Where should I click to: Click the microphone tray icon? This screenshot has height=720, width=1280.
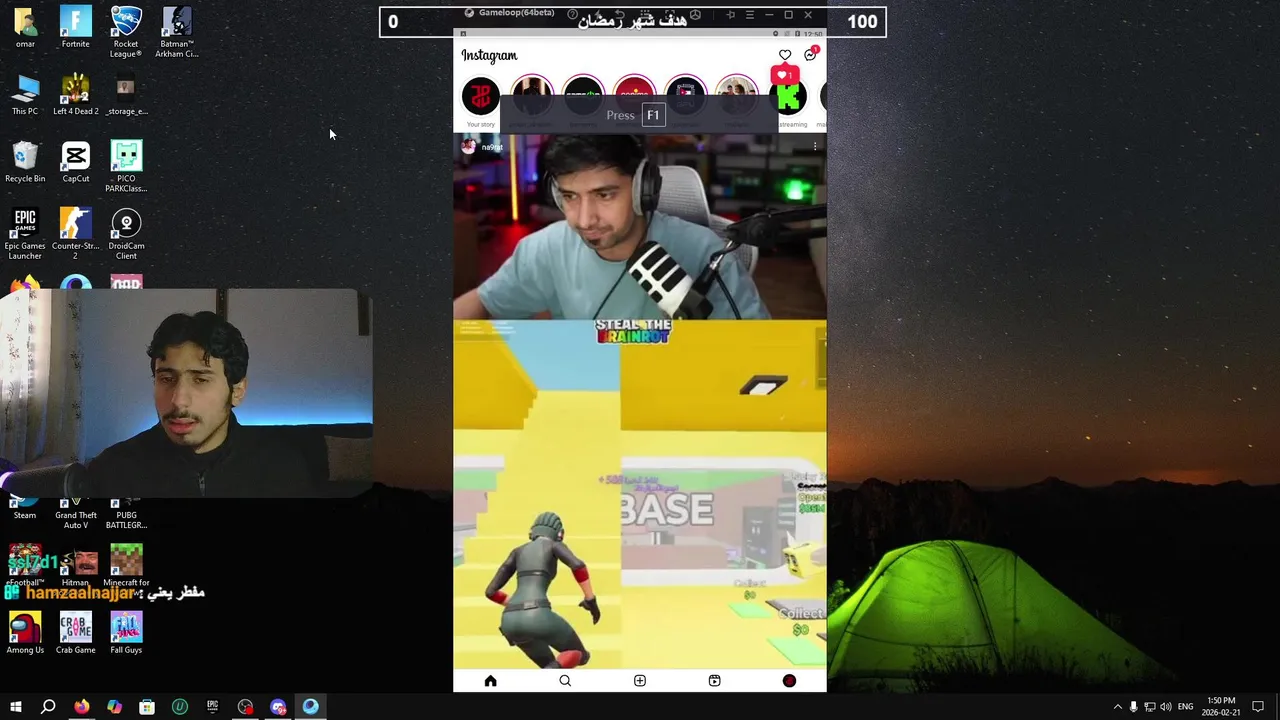(x=1133, y=707)
